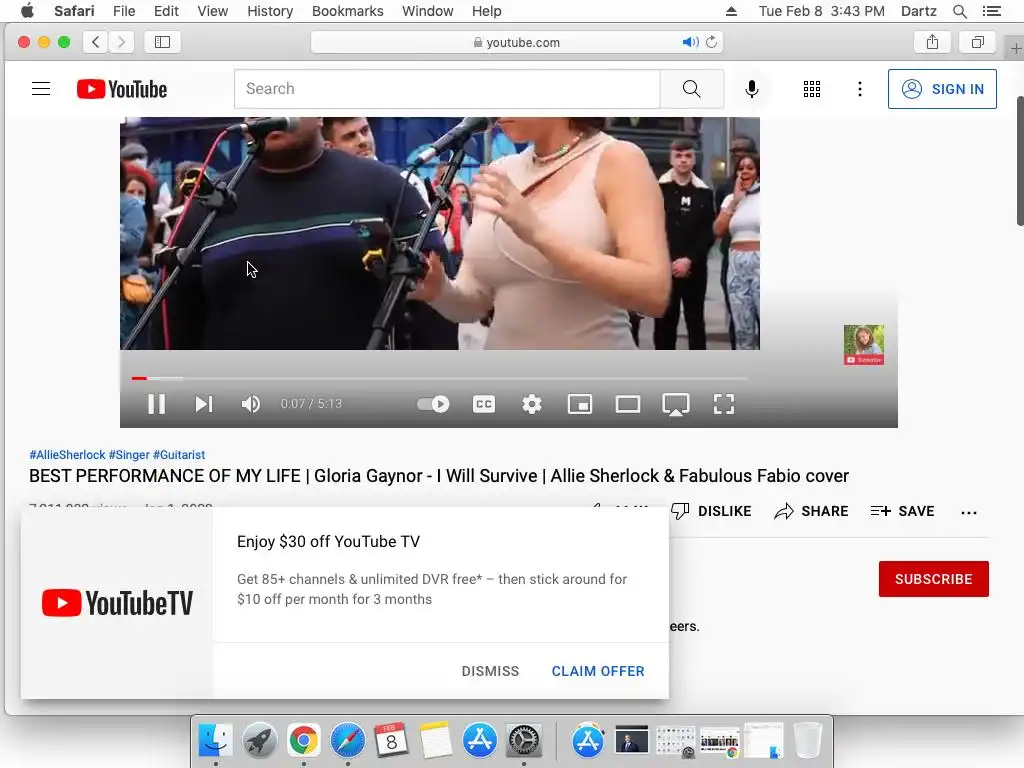Screen dimensions: 1024x768
Task: Click the channel subscribe watermark thumbnail
Action: point(863,344)
